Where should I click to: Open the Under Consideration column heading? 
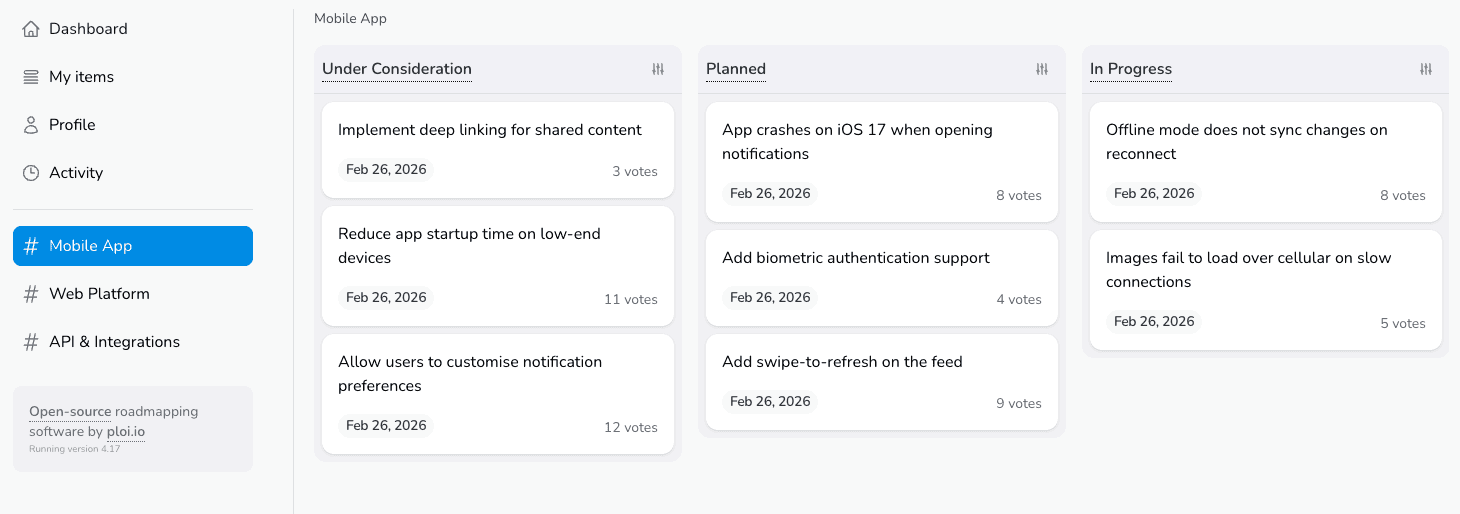click(397, 69)
